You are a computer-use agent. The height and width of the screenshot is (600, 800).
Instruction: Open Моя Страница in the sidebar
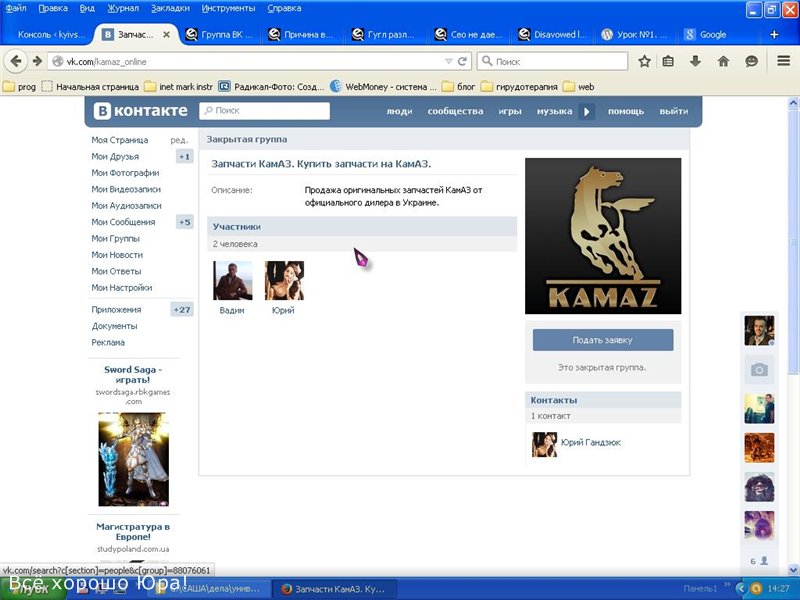(x=120, y=140)
